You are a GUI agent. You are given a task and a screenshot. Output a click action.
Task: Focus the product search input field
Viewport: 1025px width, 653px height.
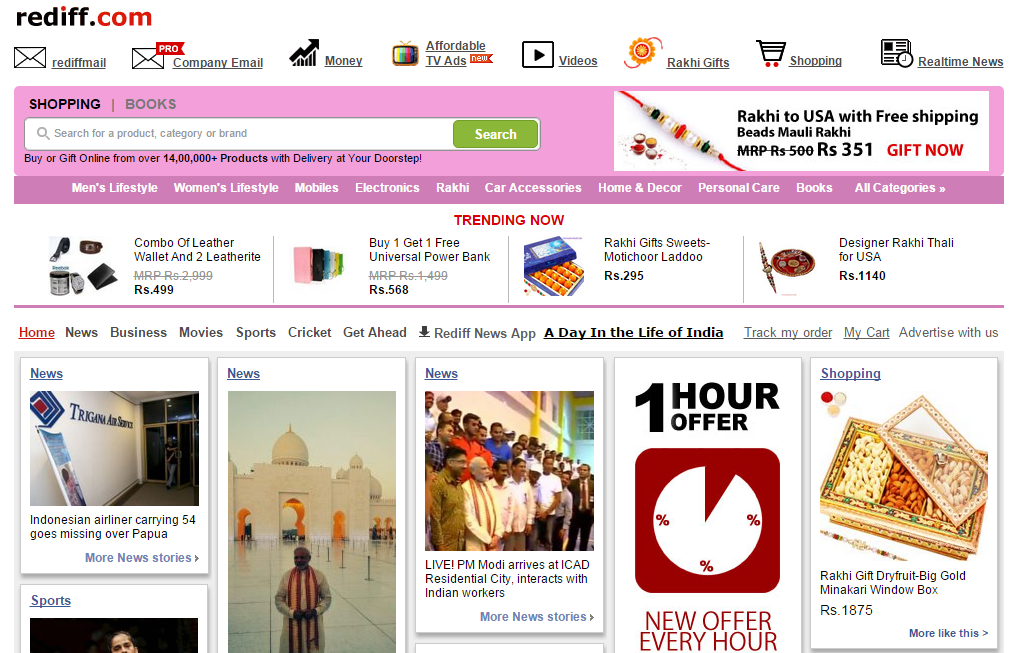[x=239, y=133]
